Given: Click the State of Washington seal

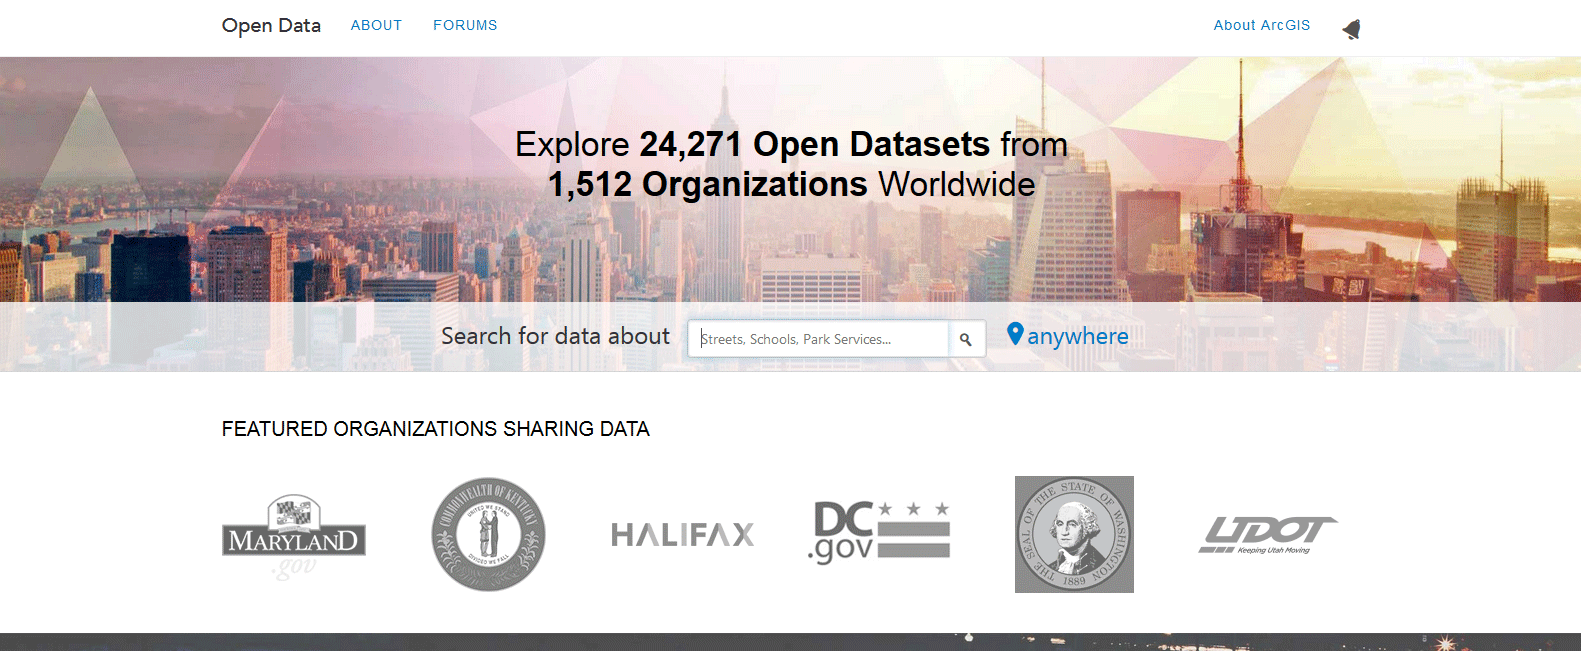Looking at the screenshot, I should pos(1074,534).
